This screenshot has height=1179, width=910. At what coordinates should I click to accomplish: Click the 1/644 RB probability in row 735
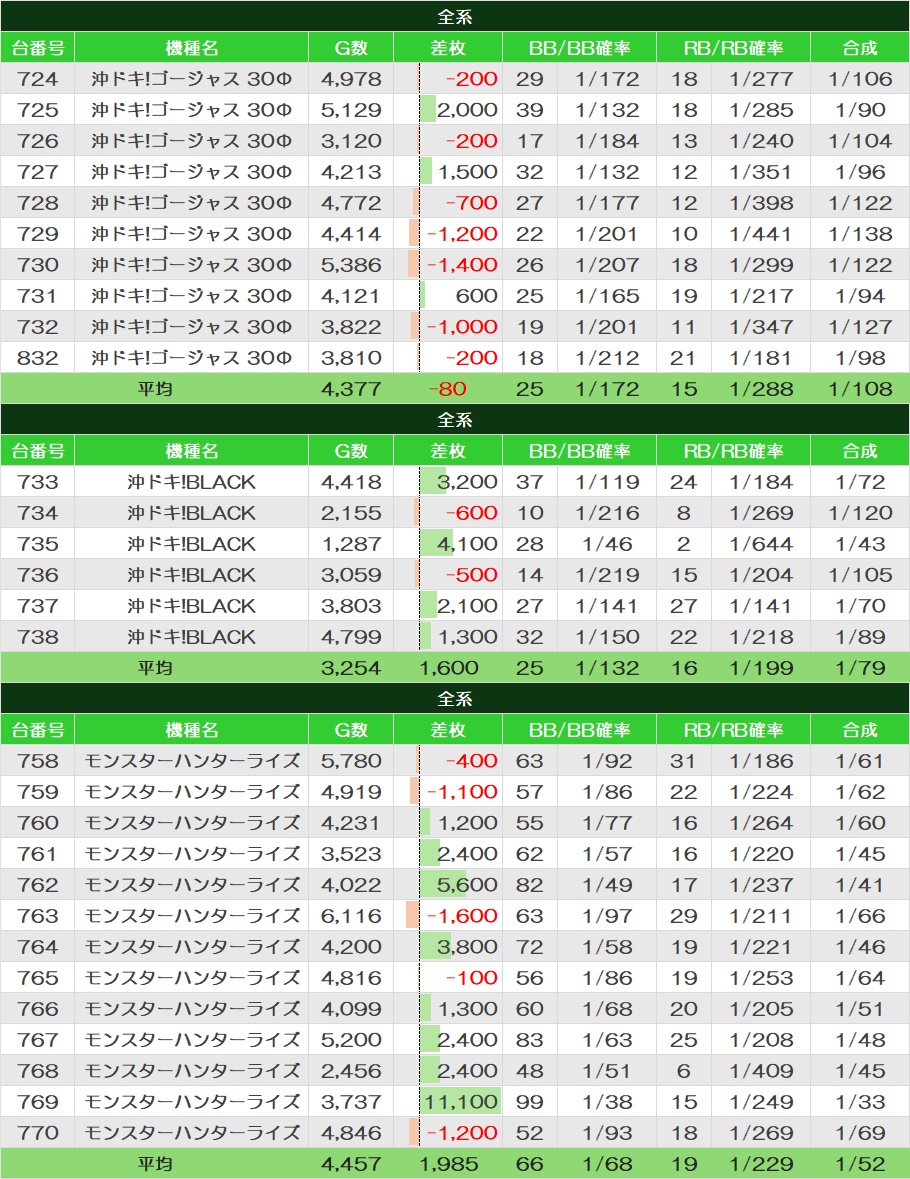pyautogui.click(x=761, y=544)
